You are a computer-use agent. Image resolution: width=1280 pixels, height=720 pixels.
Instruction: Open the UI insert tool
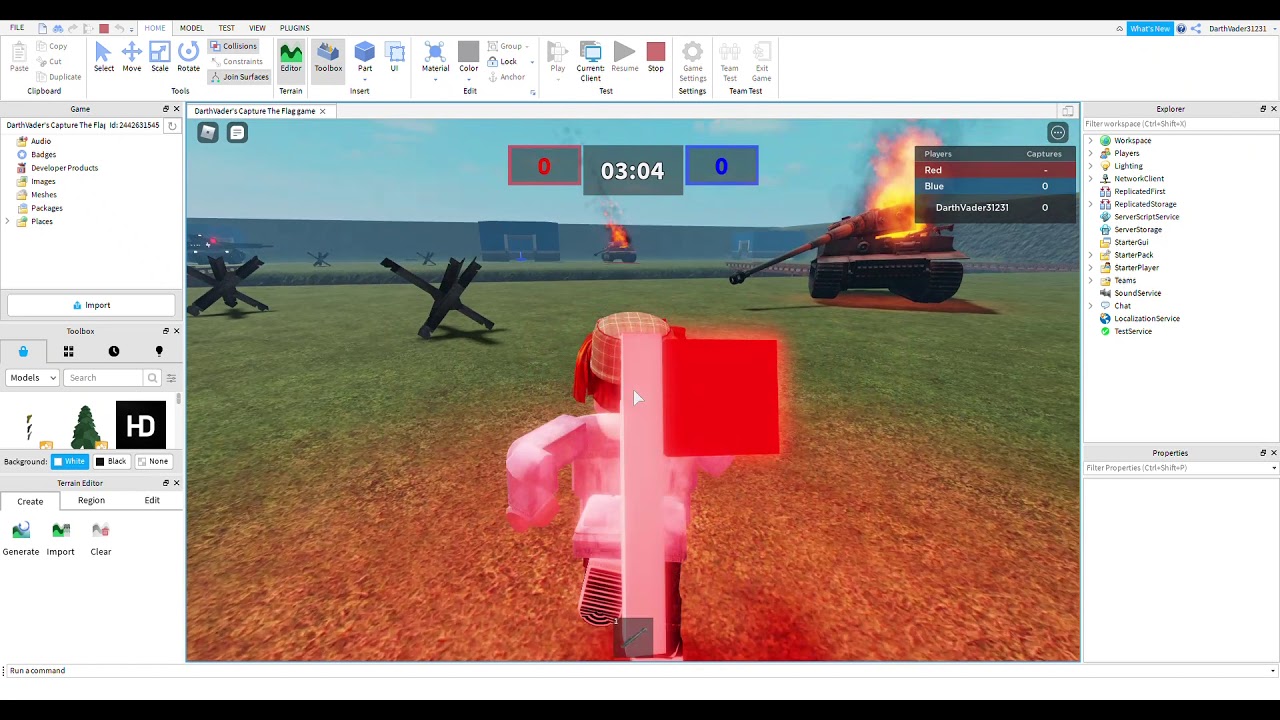(x=394, y=57)
